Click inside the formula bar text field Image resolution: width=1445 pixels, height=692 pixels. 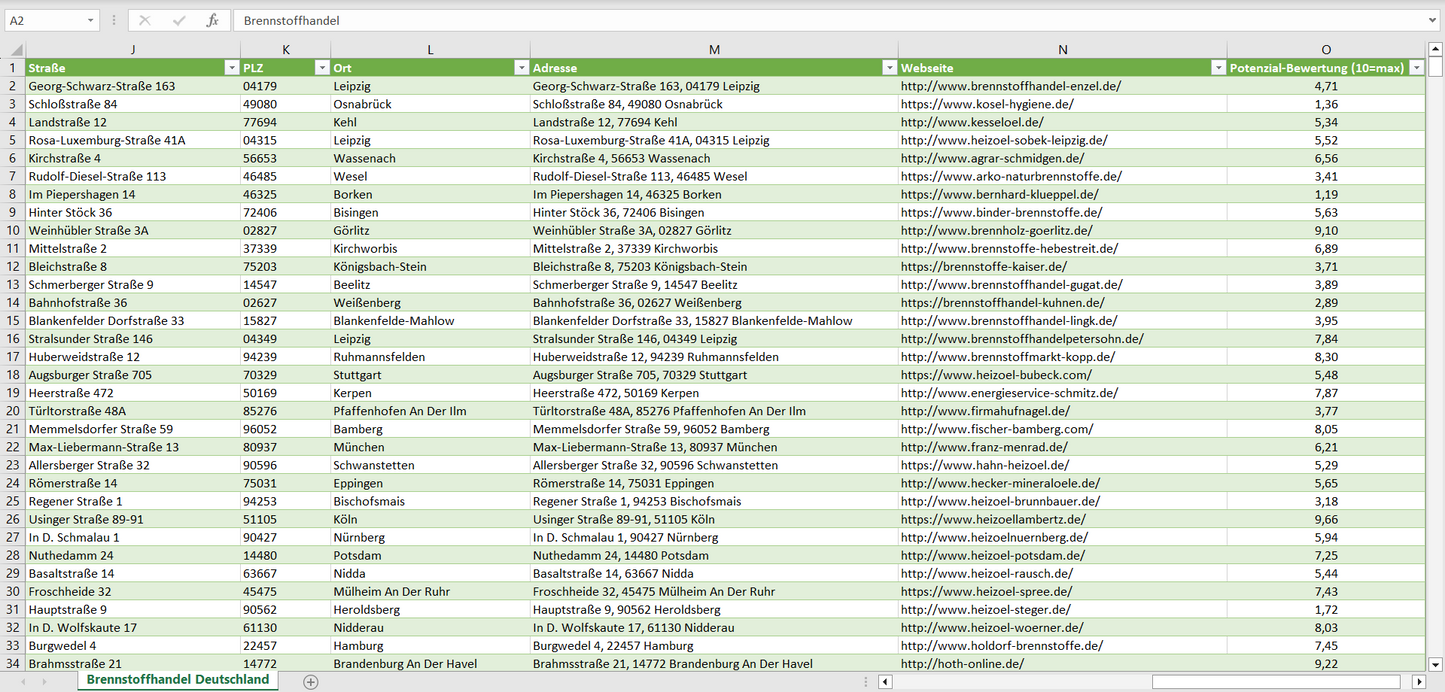[x=800, y=20]
